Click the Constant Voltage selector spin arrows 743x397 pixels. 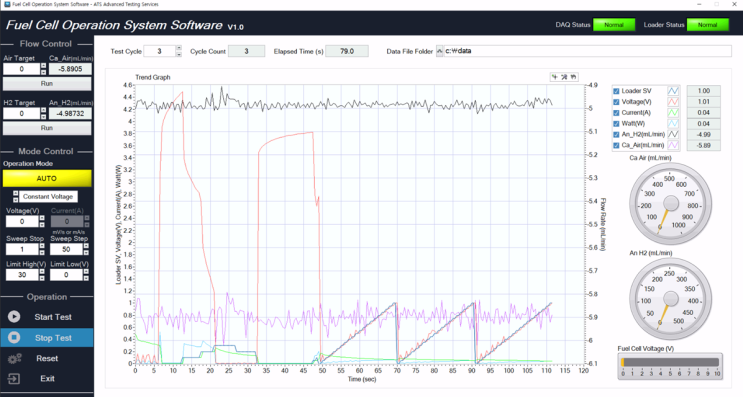[16, 197]
